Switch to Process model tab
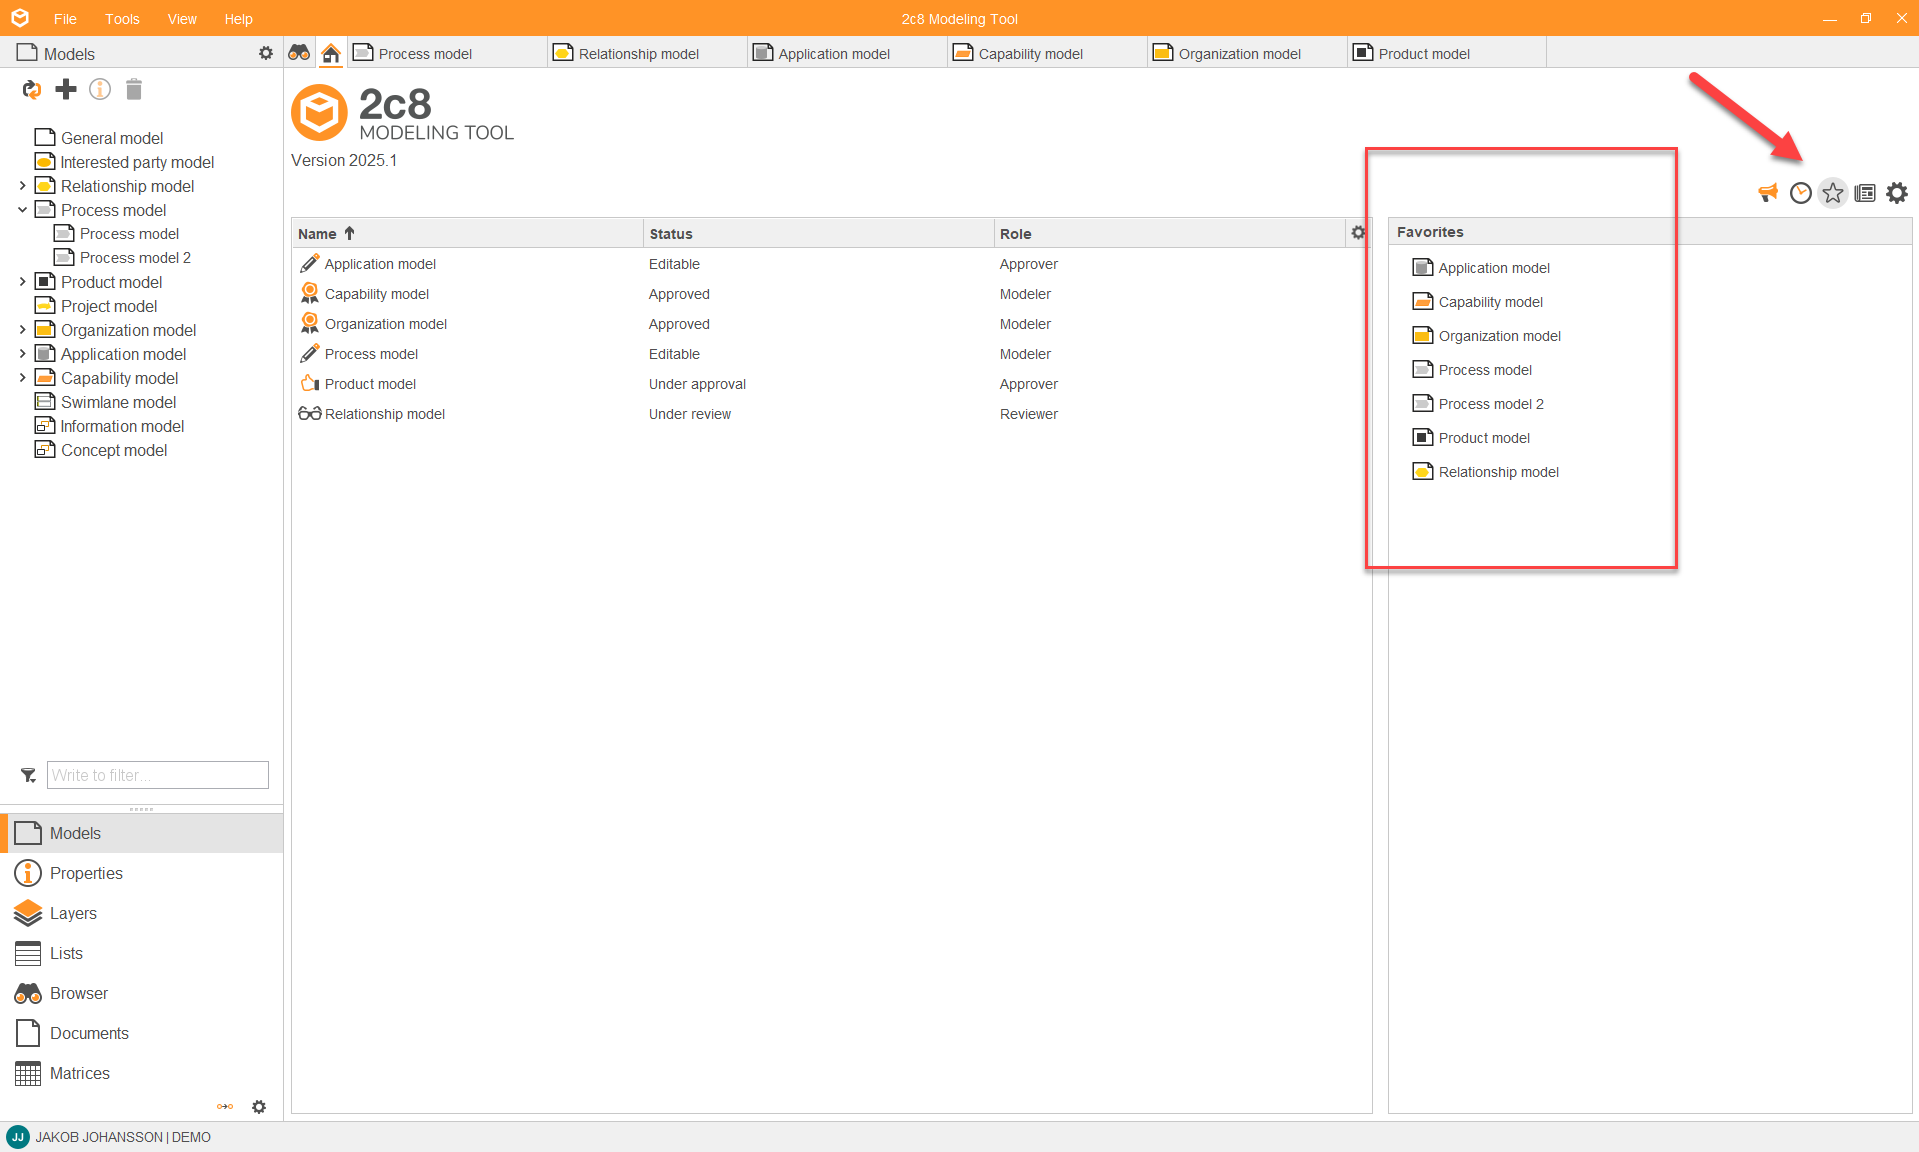Screen dimensions: 1919x1152 (447, 53)
